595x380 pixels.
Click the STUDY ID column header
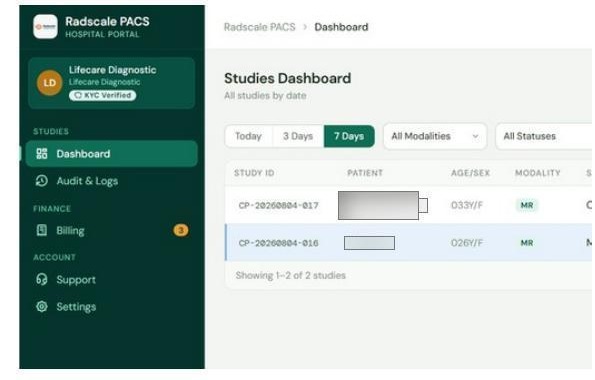pyautogui.click(x=254, y=173)
